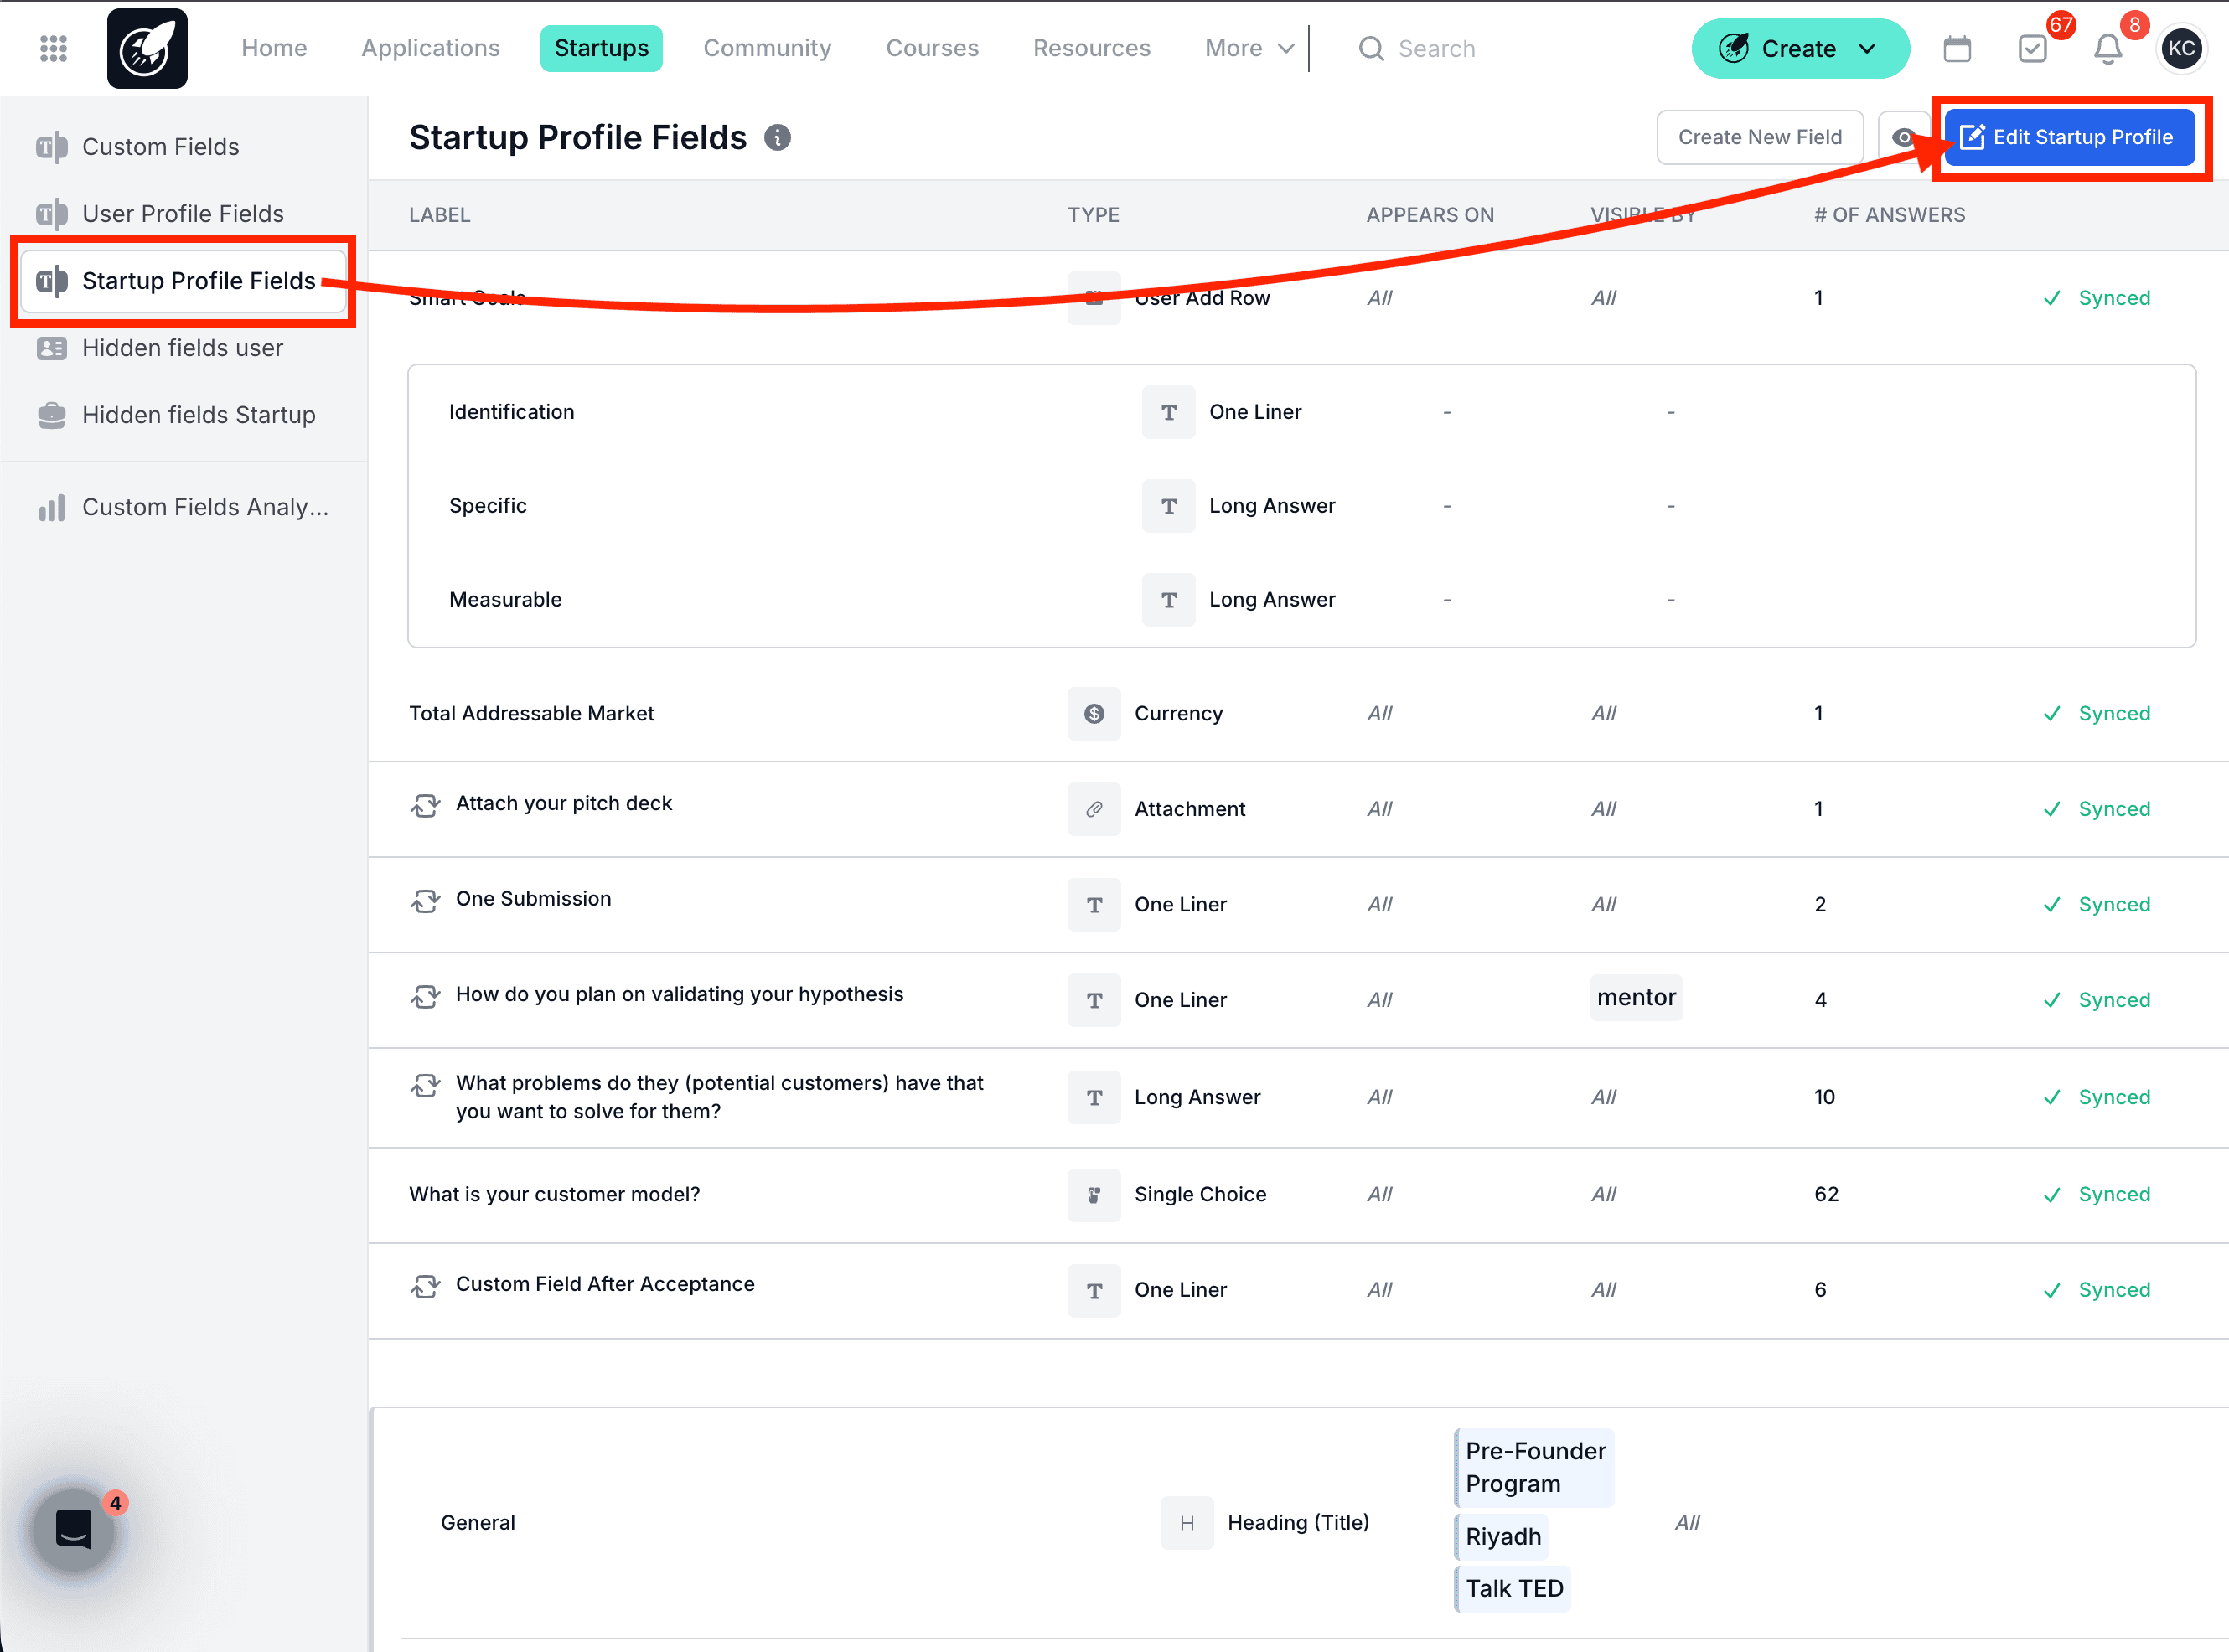Open User Profile Fields in sidebar
The image size is (2229, 1652).
coord(182,213)
